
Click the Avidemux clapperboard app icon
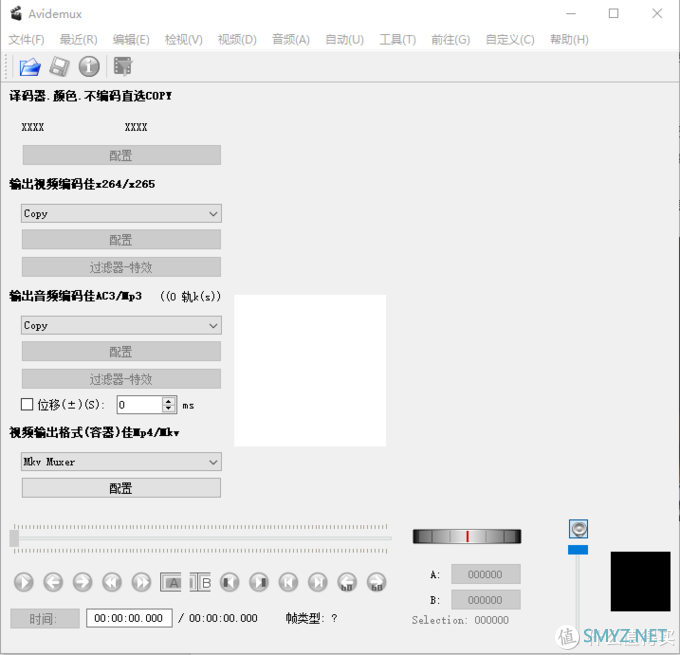coord(16,13)
